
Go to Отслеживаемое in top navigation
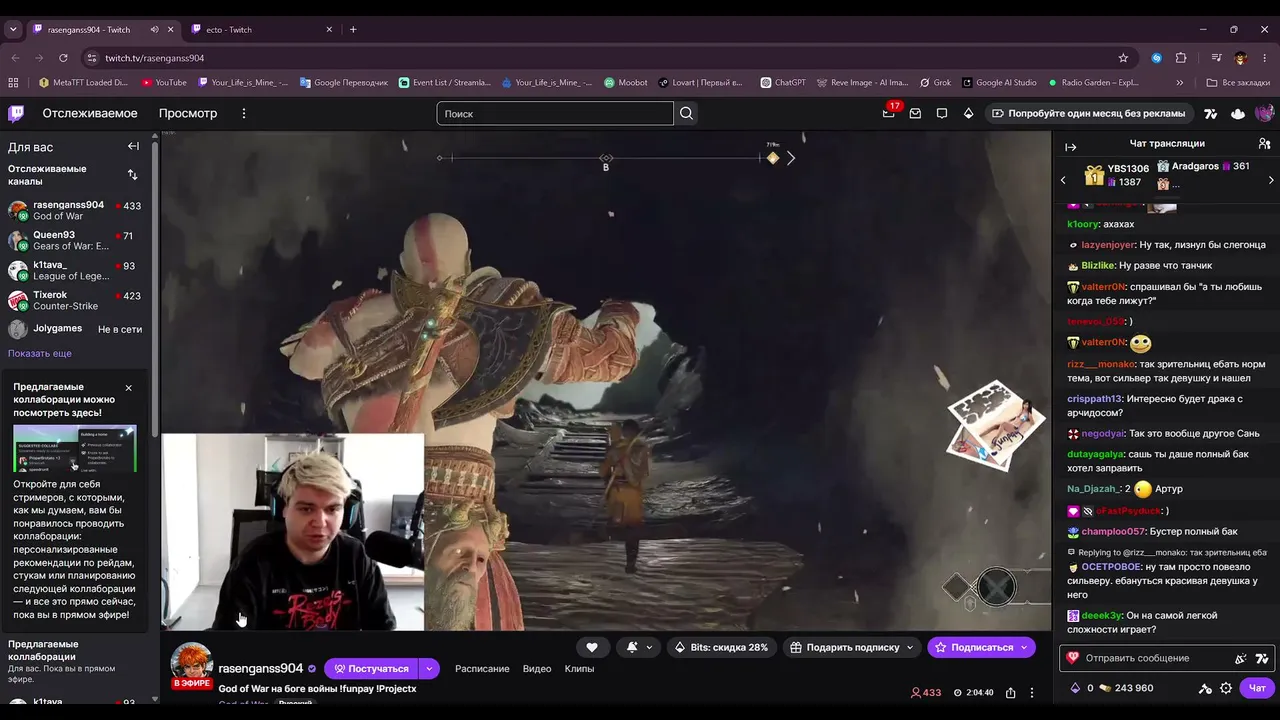click(90, 113)
